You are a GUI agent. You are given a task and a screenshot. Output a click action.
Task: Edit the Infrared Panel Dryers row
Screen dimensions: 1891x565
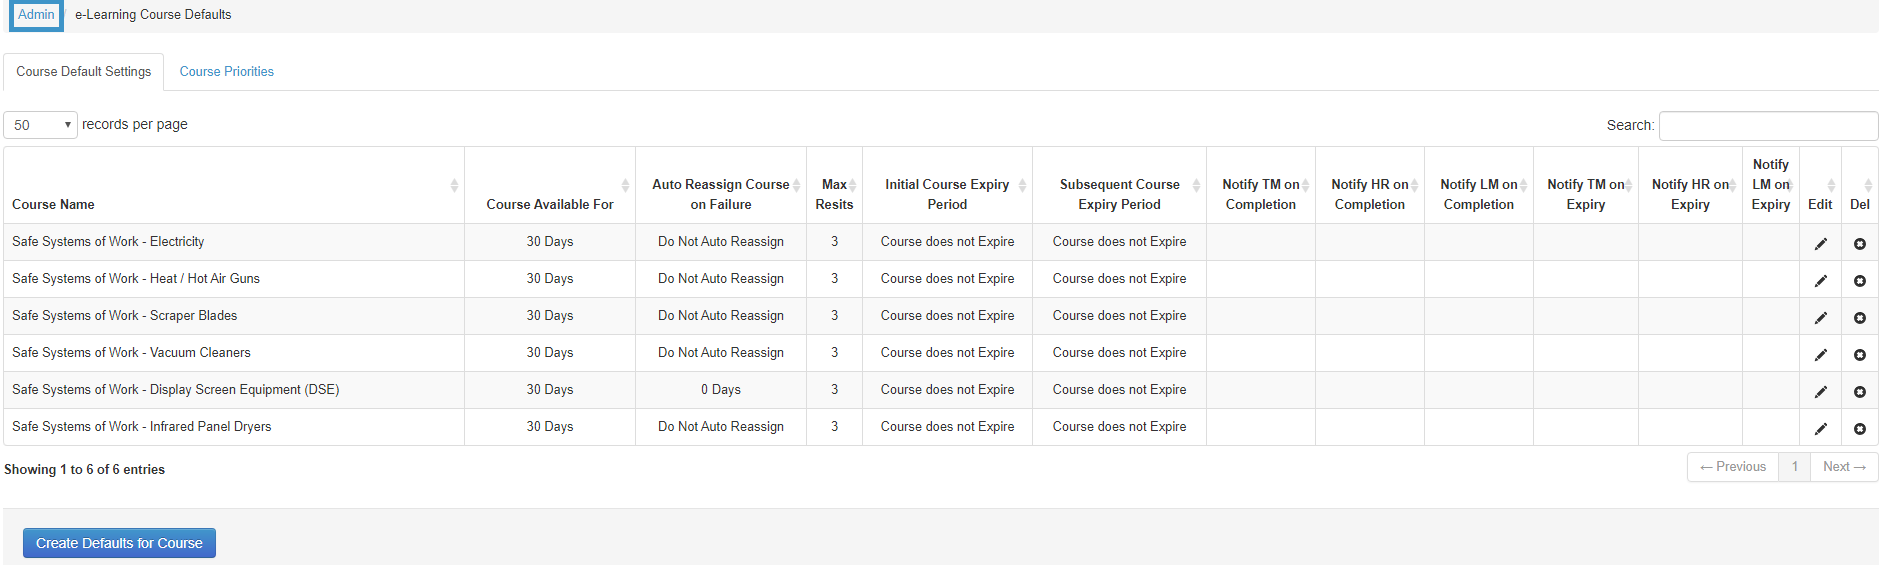pyautogui.click(x=1820, y=429)
